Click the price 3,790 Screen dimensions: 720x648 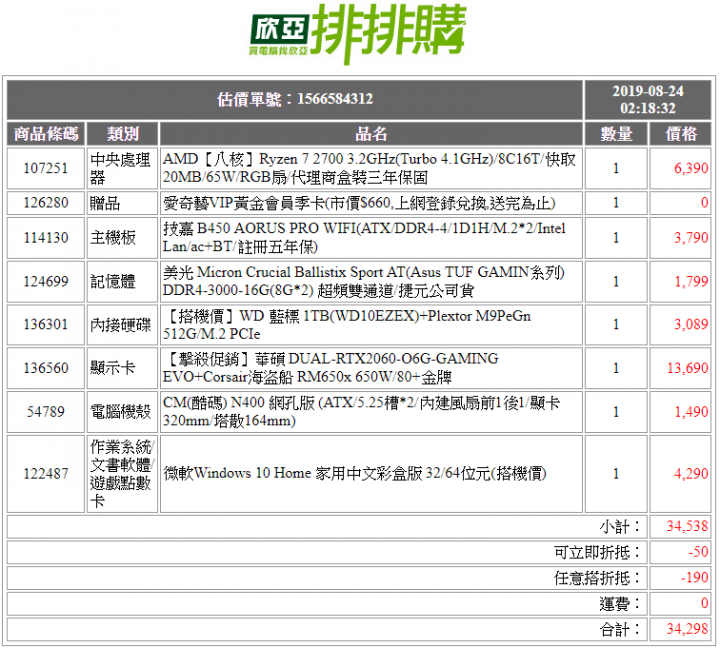(691, 237)
